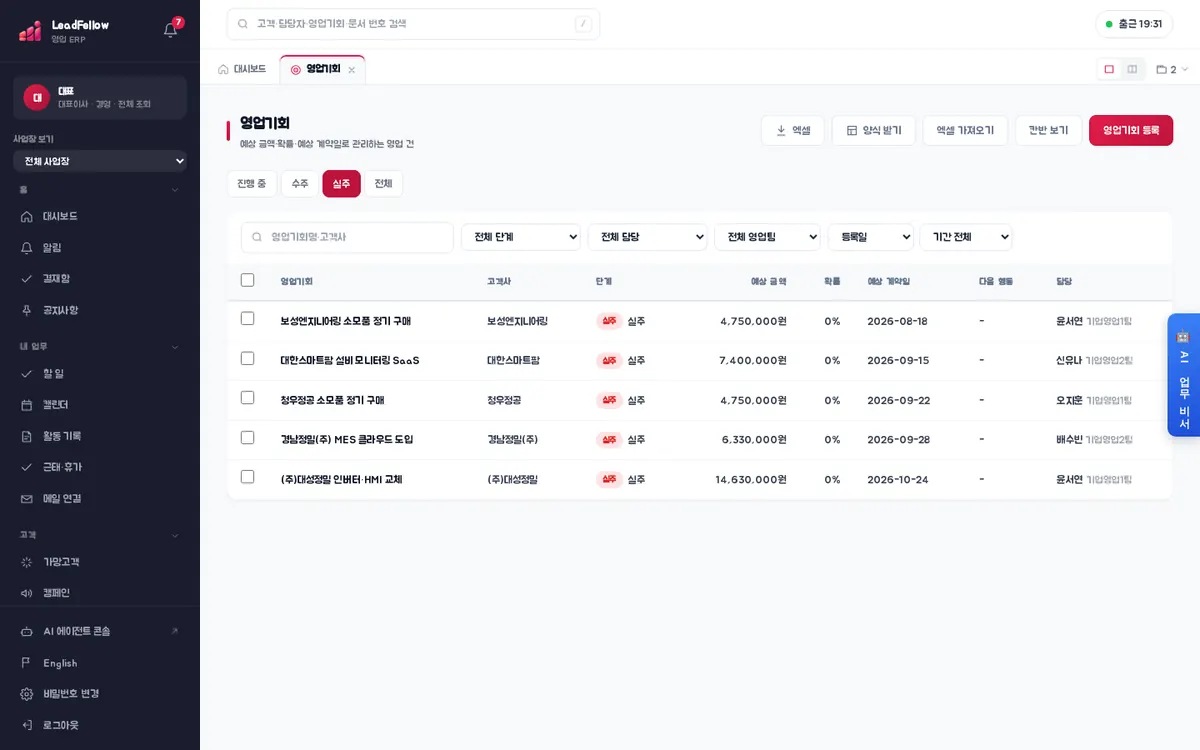Click the 비밀번호 변경 gear icon
This screenshot has width=1200, height=750.
point(27,694)
